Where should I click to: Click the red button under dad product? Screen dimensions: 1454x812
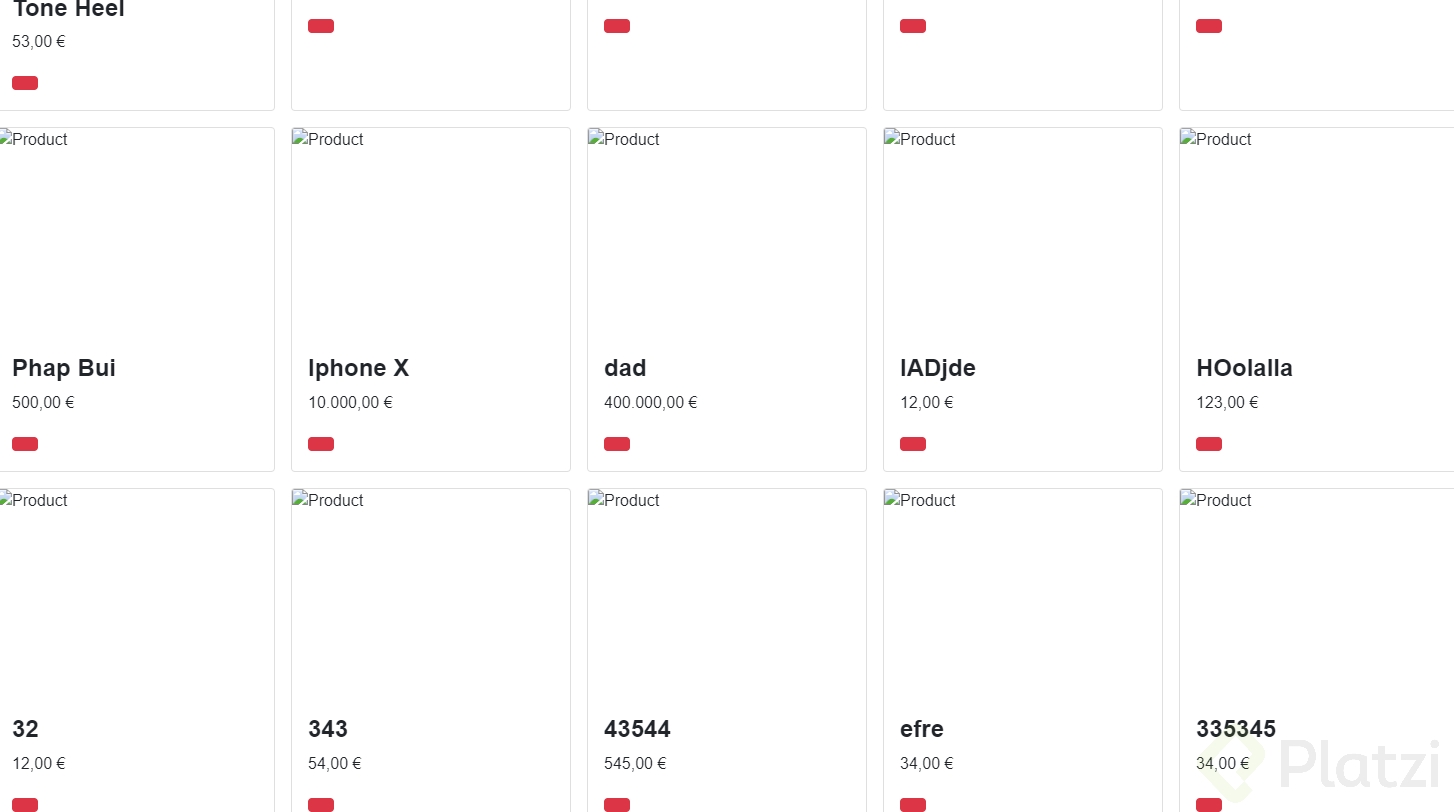pyautogui.click(x=617, y=444)
